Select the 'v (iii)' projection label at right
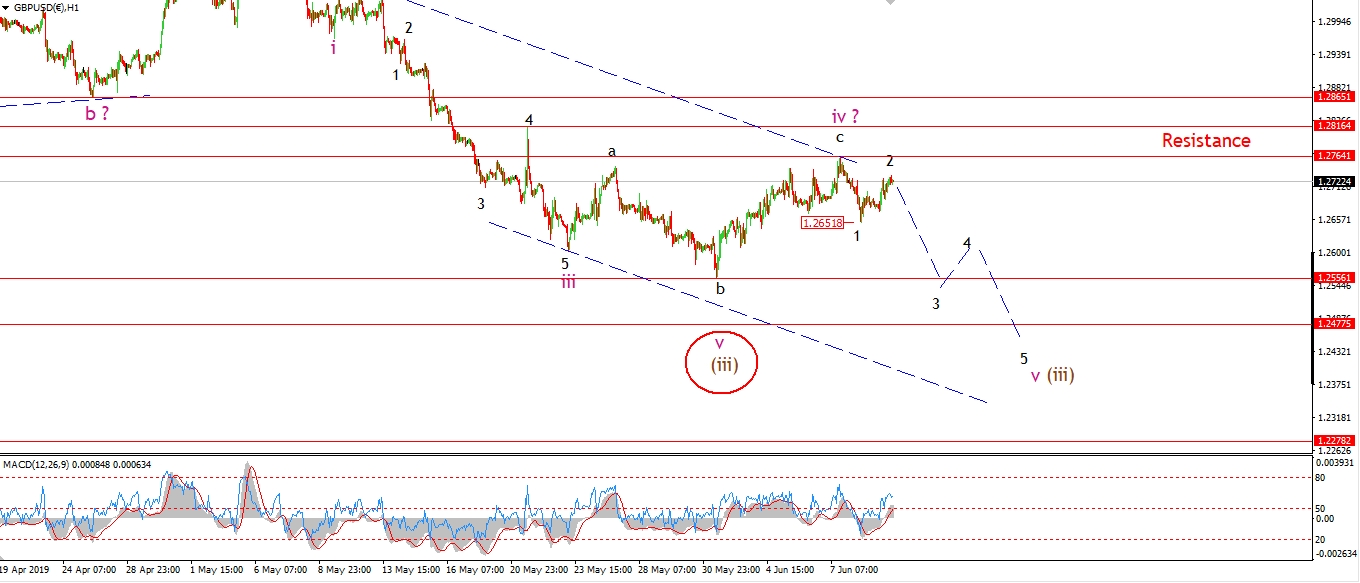Image resolution: width=1360 pixels, height=583 pixels. click(x=1053, y=375)
